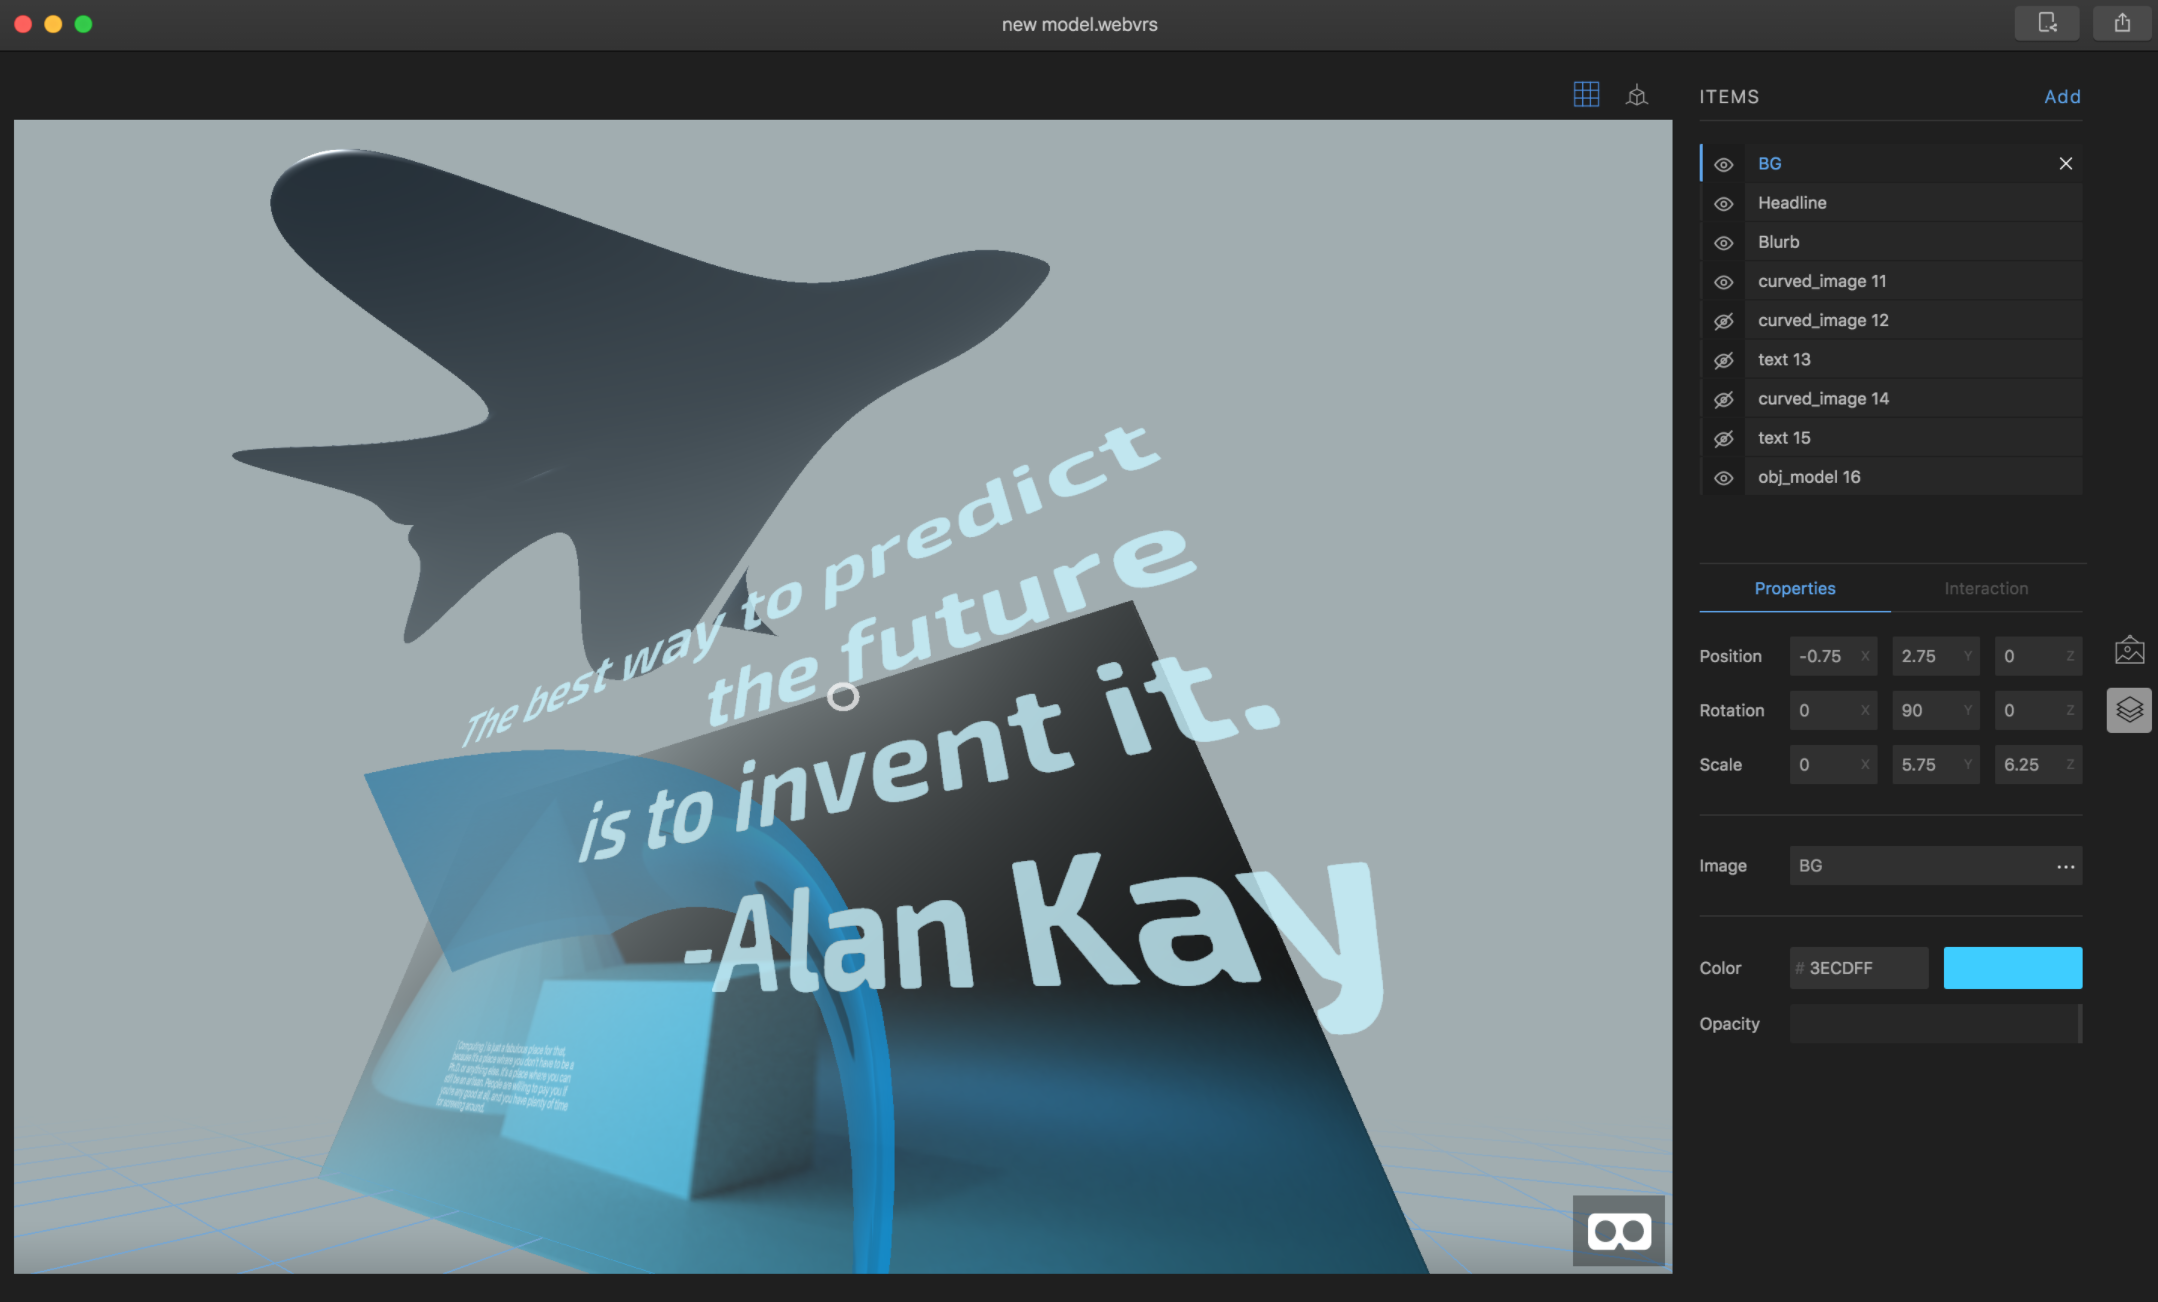
Task: Open the image assets panel icon
Action: [x=2129, y=651]
